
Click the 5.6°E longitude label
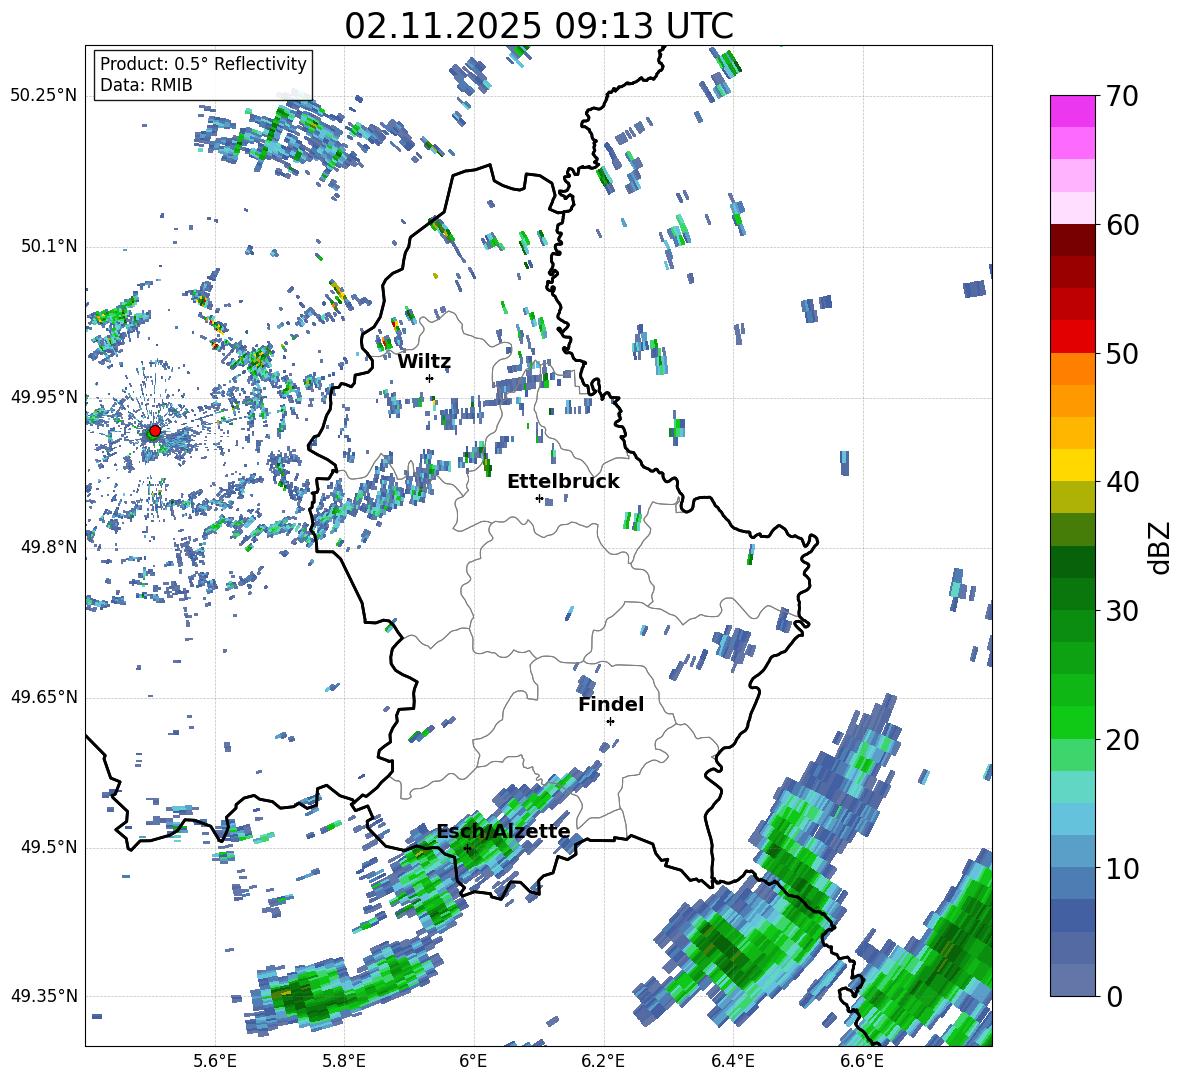[x=215, y=1061]
